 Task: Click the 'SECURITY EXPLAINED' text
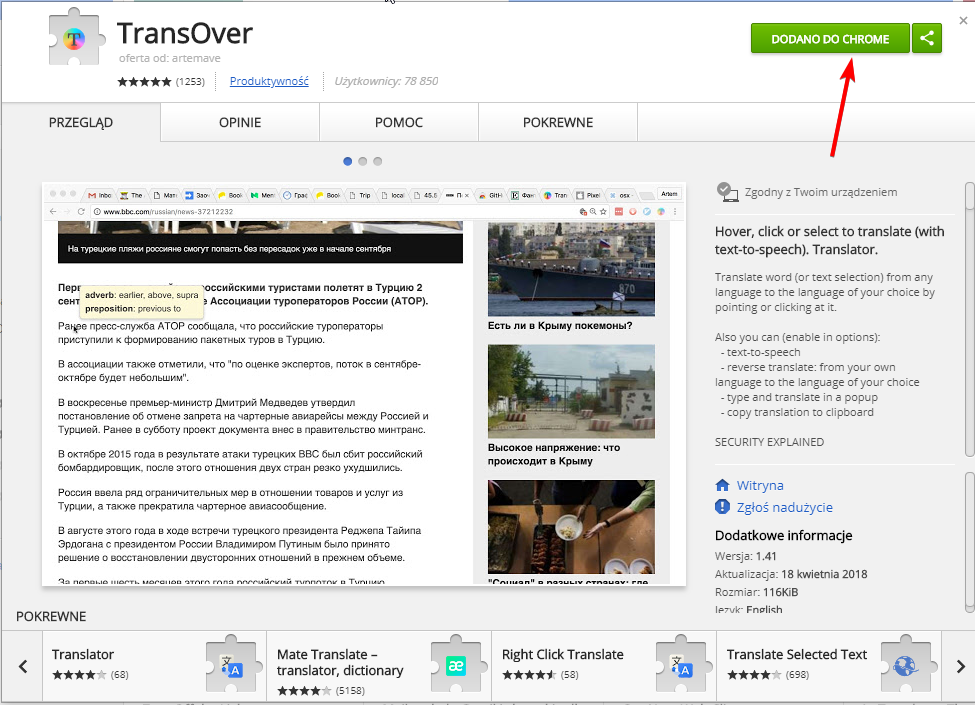[769, 442]
